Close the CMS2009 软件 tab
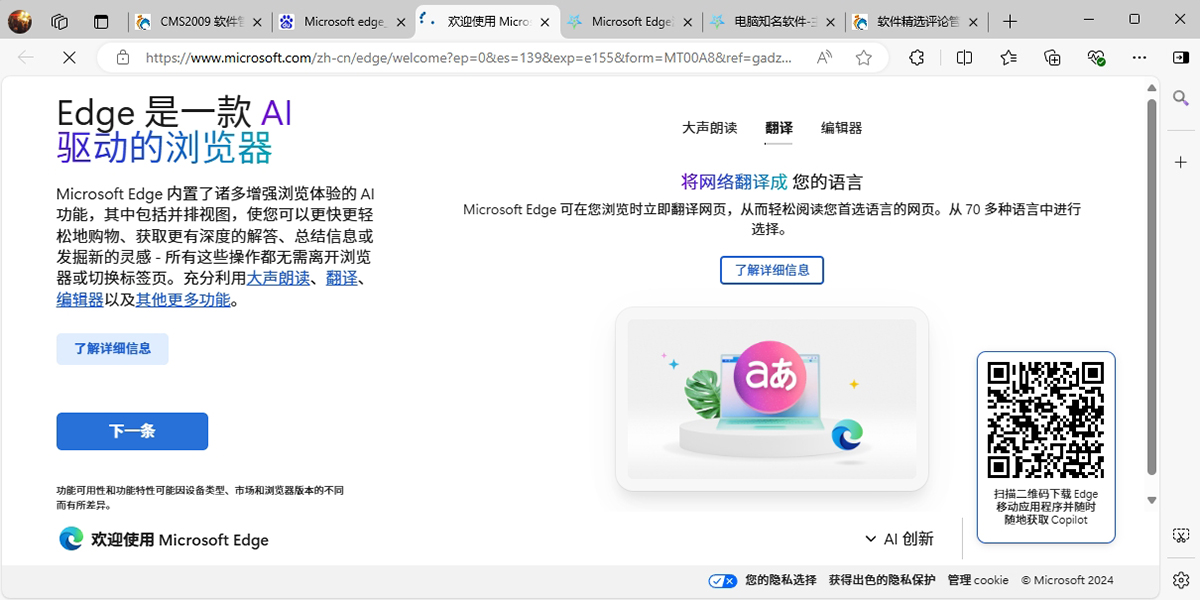 pyautogui.click(x=257, y=22)
